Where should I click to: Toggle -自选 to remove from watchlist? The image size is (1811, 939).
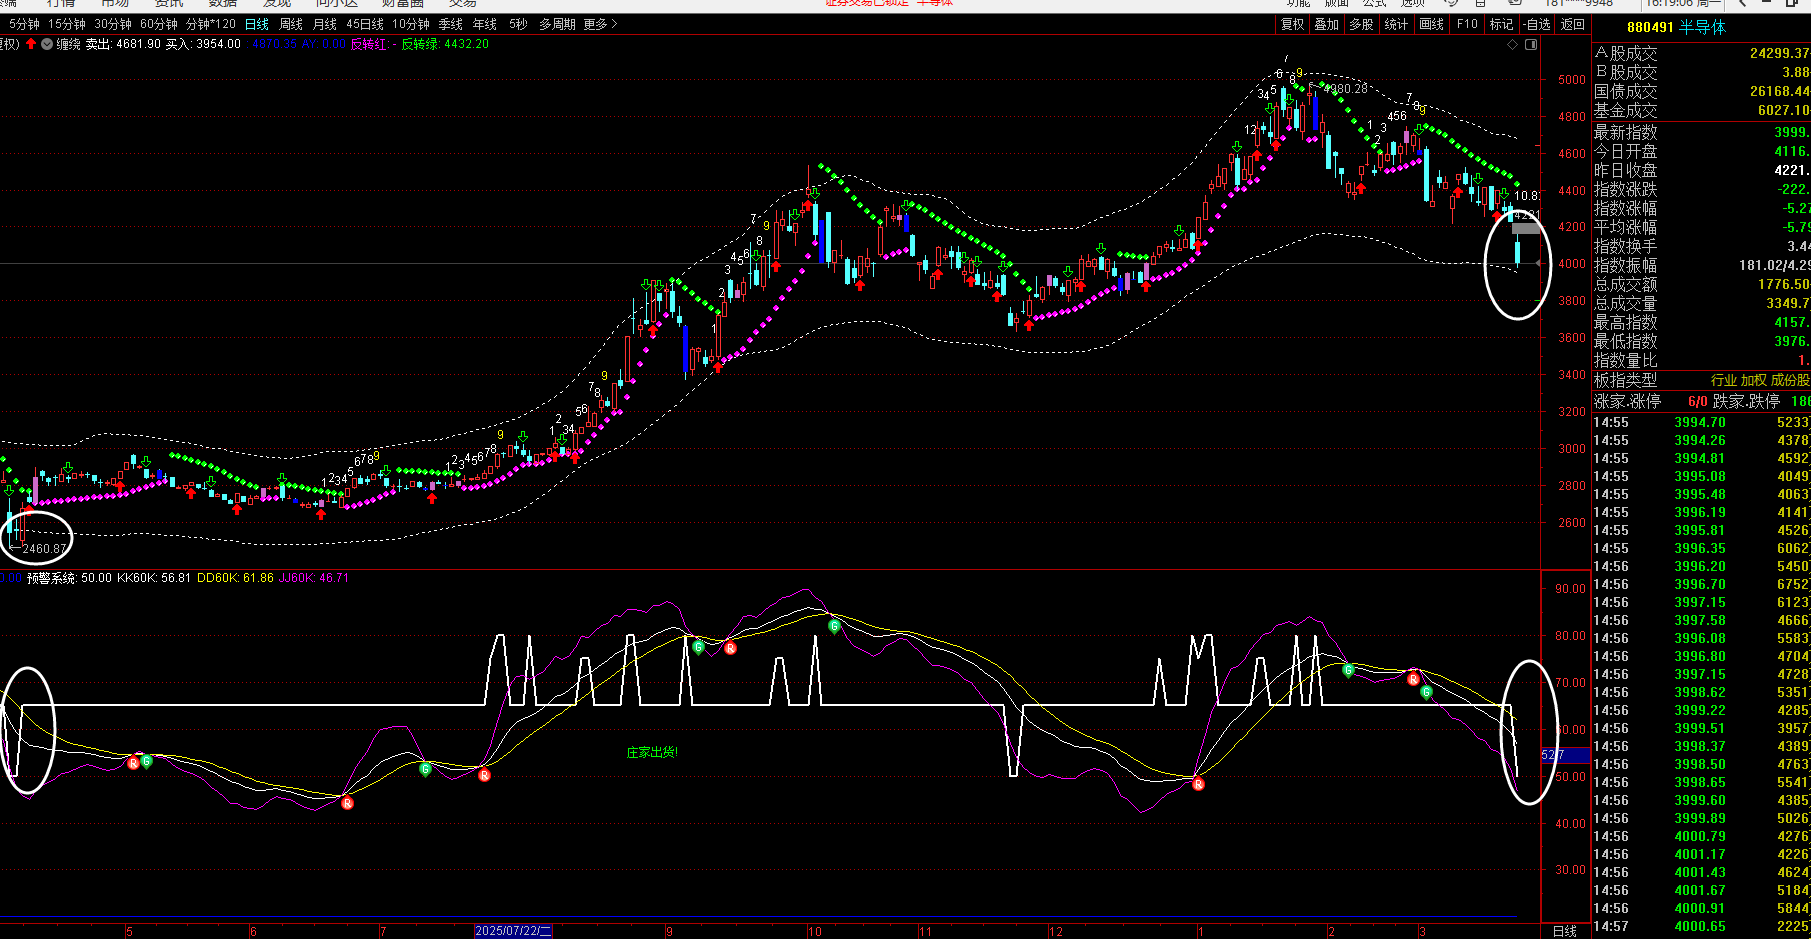click(1536, 24)
